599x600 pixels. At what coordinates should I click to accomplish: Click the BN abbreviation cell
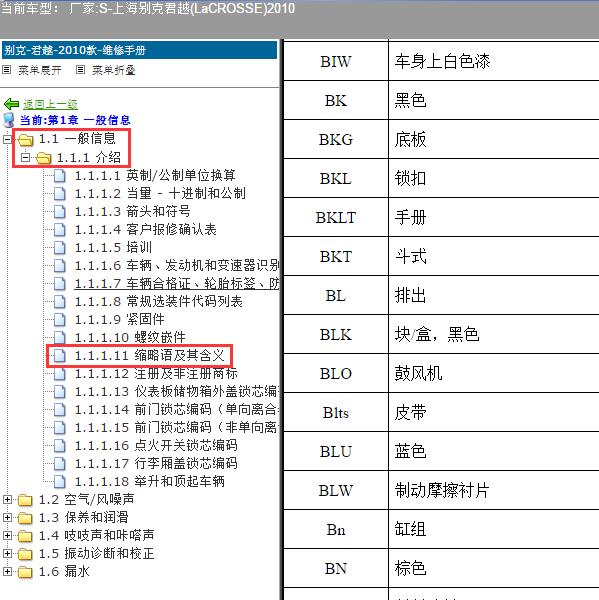pos(336,569)
